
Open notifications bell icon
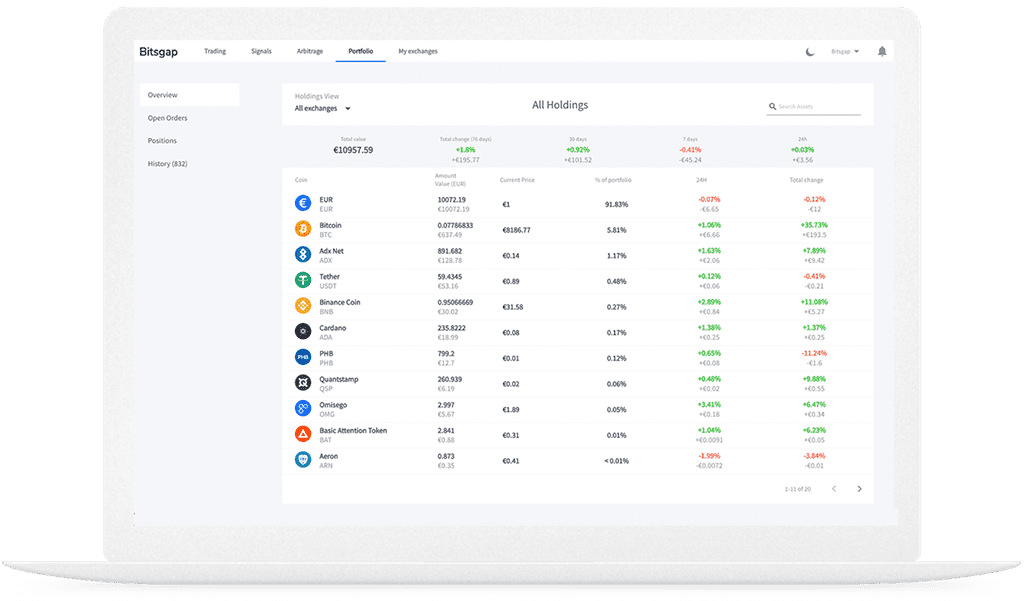882,52
